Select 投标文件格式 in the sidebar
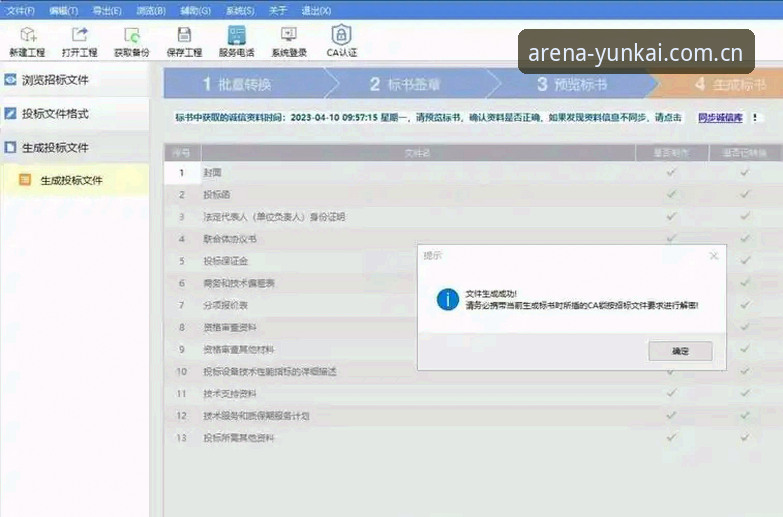783x517 pixels. click(75, 114)
